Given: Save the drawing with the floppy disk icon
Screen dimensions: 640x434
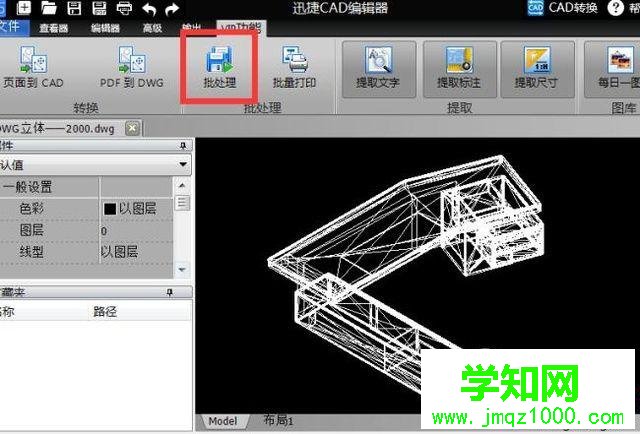Looking at the screenshot, I should (x=74, y=8).
